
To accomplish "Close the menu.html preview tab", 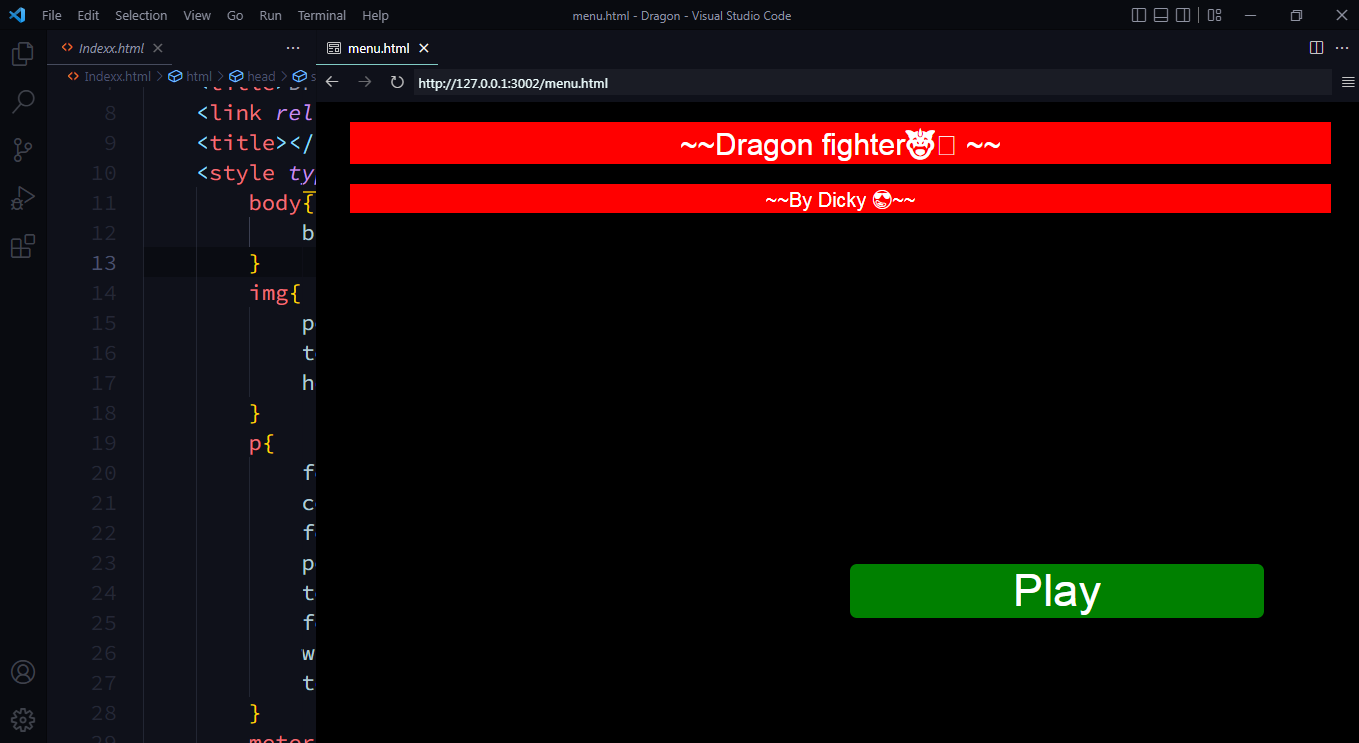I will [x=424, y=48].
